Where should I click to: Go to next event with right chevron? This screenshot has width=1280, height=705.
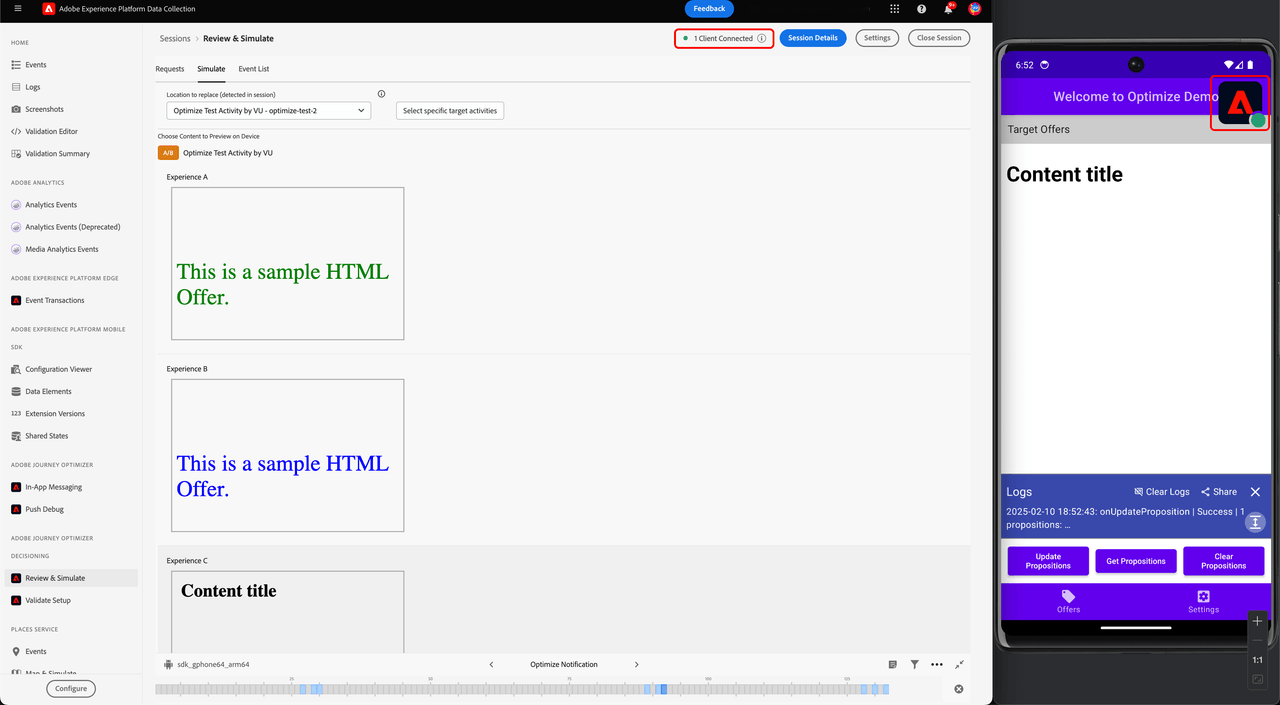click(637, 664)
